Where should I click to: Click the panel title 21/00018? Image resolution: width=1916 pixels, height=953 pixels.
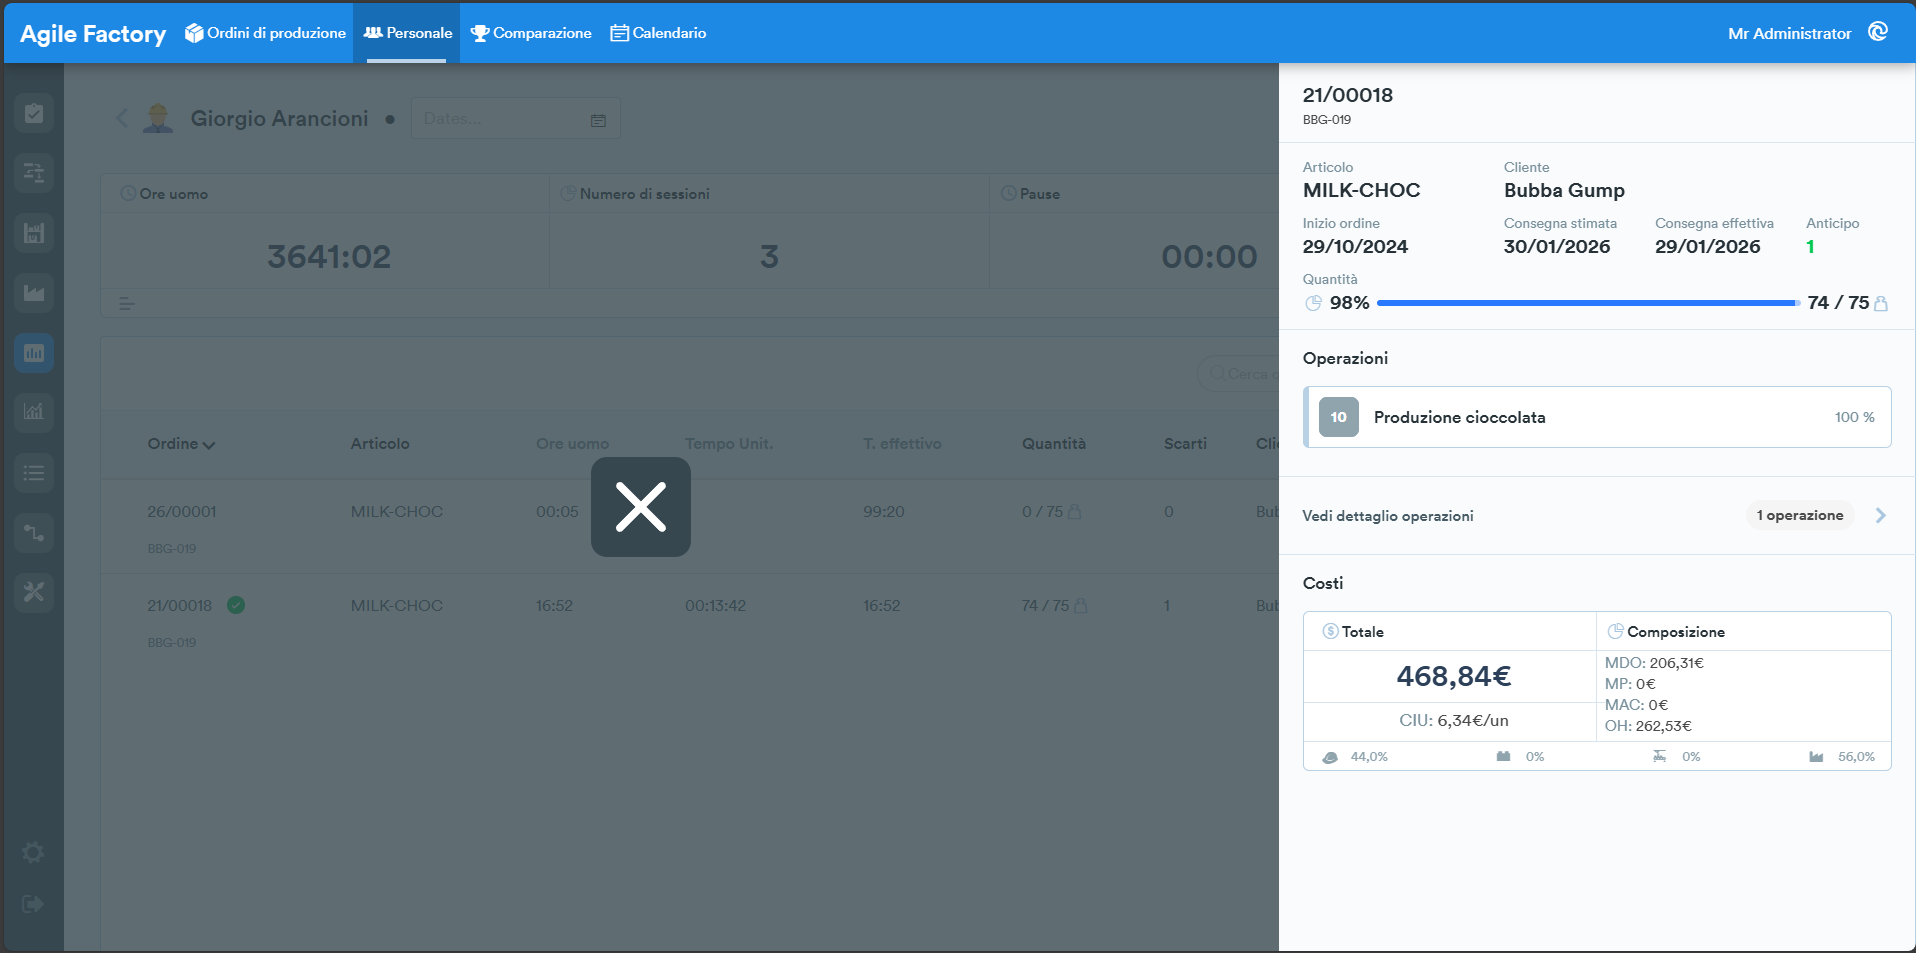1347,95
